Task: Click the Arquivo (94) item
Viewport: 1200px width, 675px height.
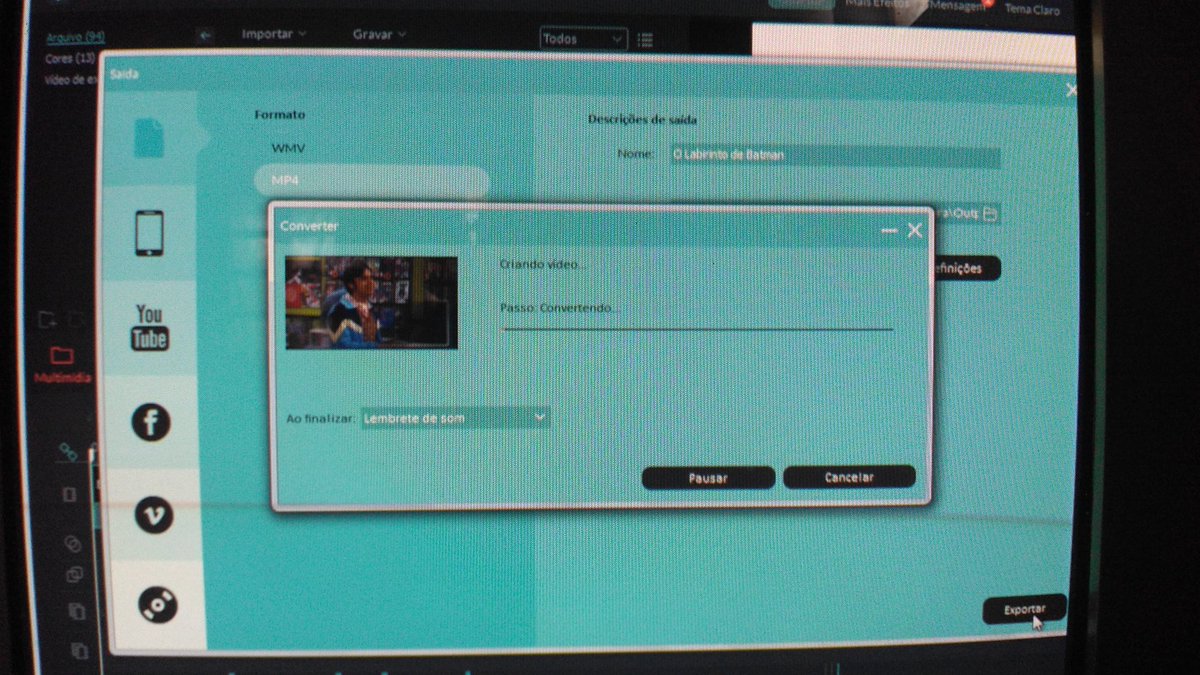Action: click(x=75, y=38)
